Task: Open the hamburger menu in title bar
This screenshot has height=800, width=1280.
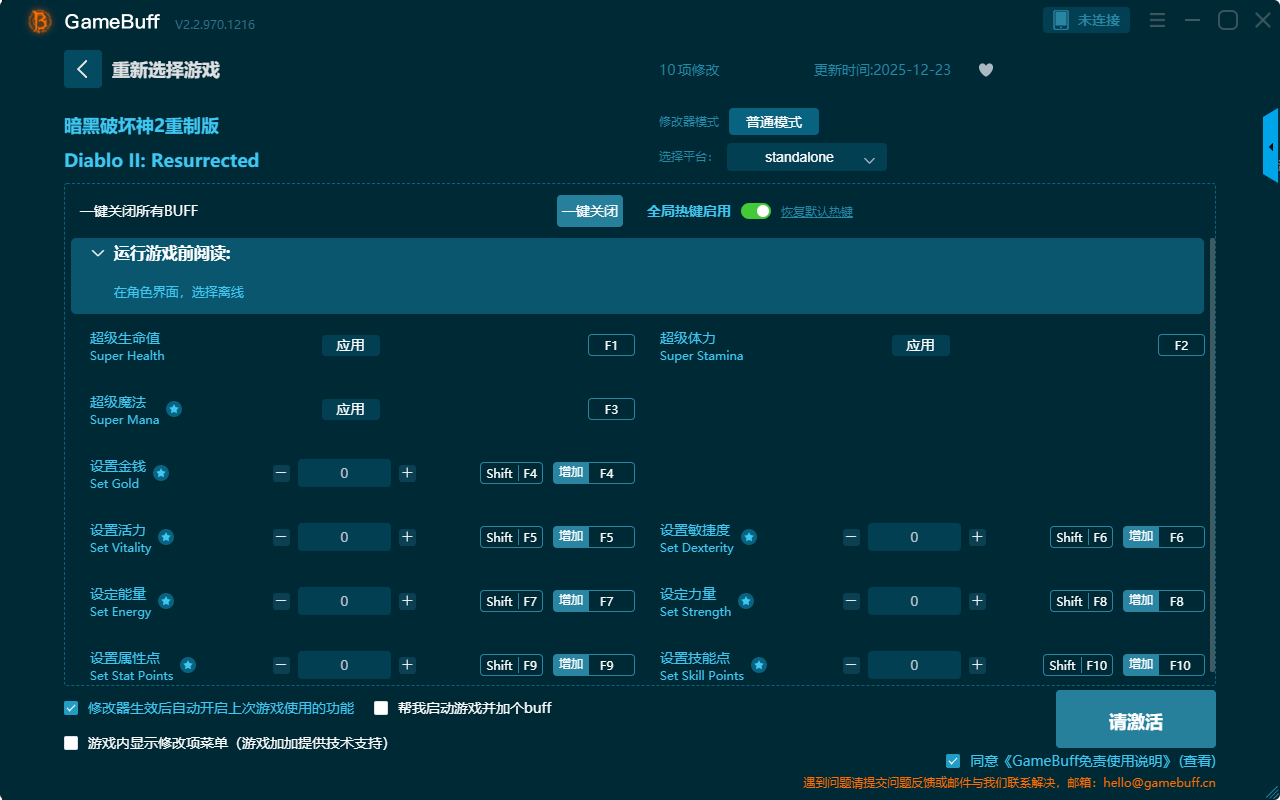Action: click(x=1157, y=20)
